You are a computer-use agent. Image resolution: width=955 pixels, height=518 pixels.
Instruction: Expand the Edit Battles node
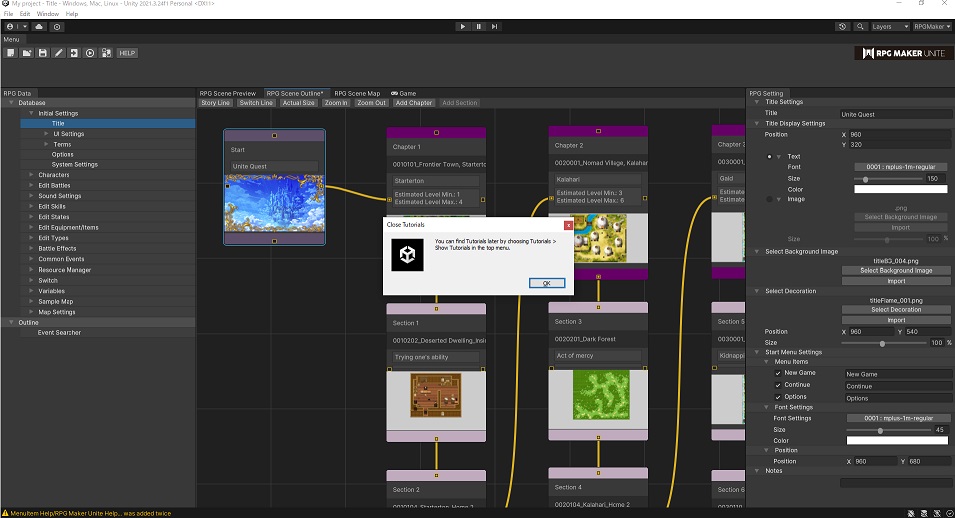pos(31,185)
